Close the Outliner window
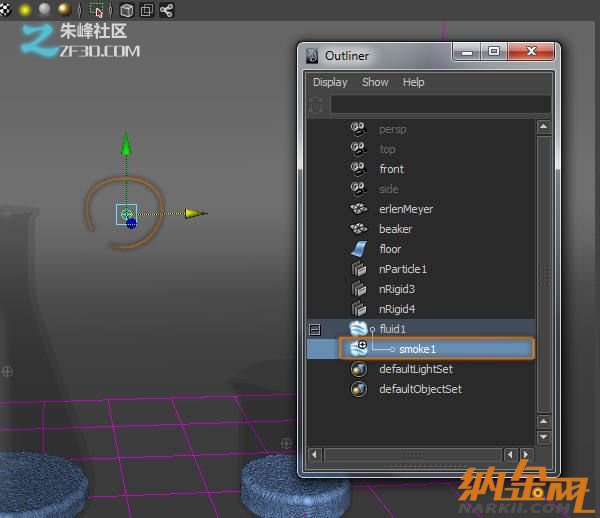600x518 pixels. point(531,51)
